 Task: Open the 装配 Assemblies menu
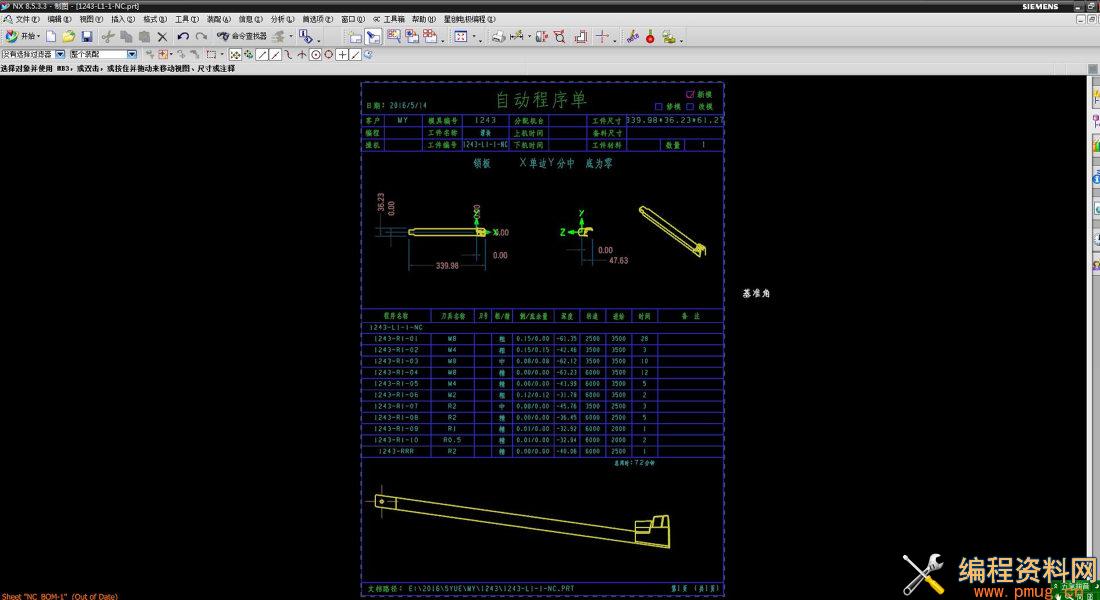pyautogui.click(x=218, y=19)
